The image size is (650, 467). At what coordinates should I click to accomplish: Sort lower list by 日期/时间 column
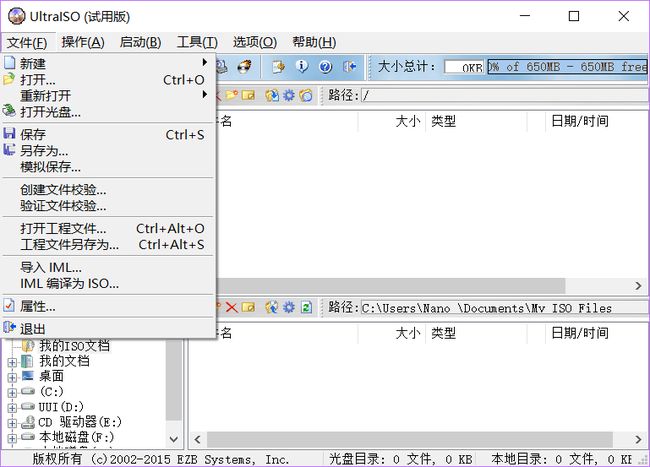tap(596, 333)
